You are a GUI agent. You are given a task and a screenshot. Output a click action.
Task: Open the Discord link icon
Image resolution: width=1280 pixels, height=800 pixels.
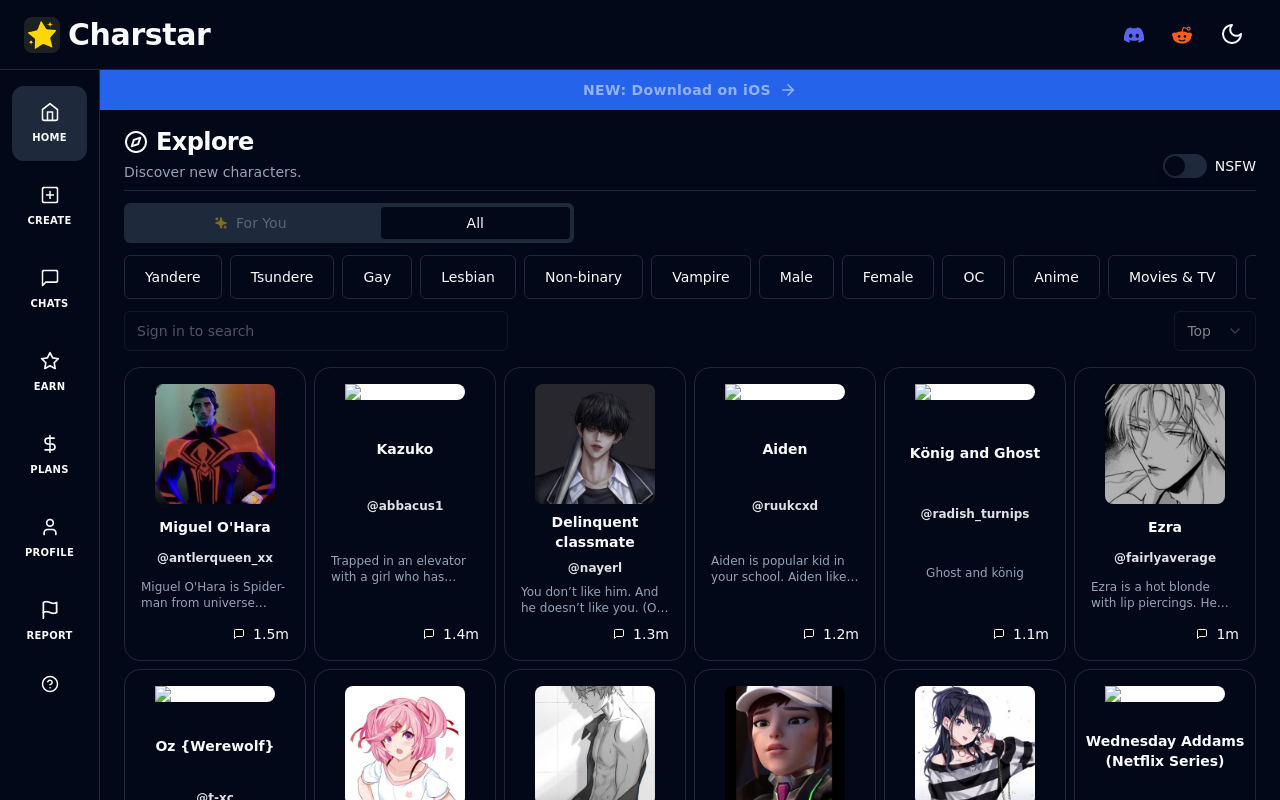(1134, 35)
